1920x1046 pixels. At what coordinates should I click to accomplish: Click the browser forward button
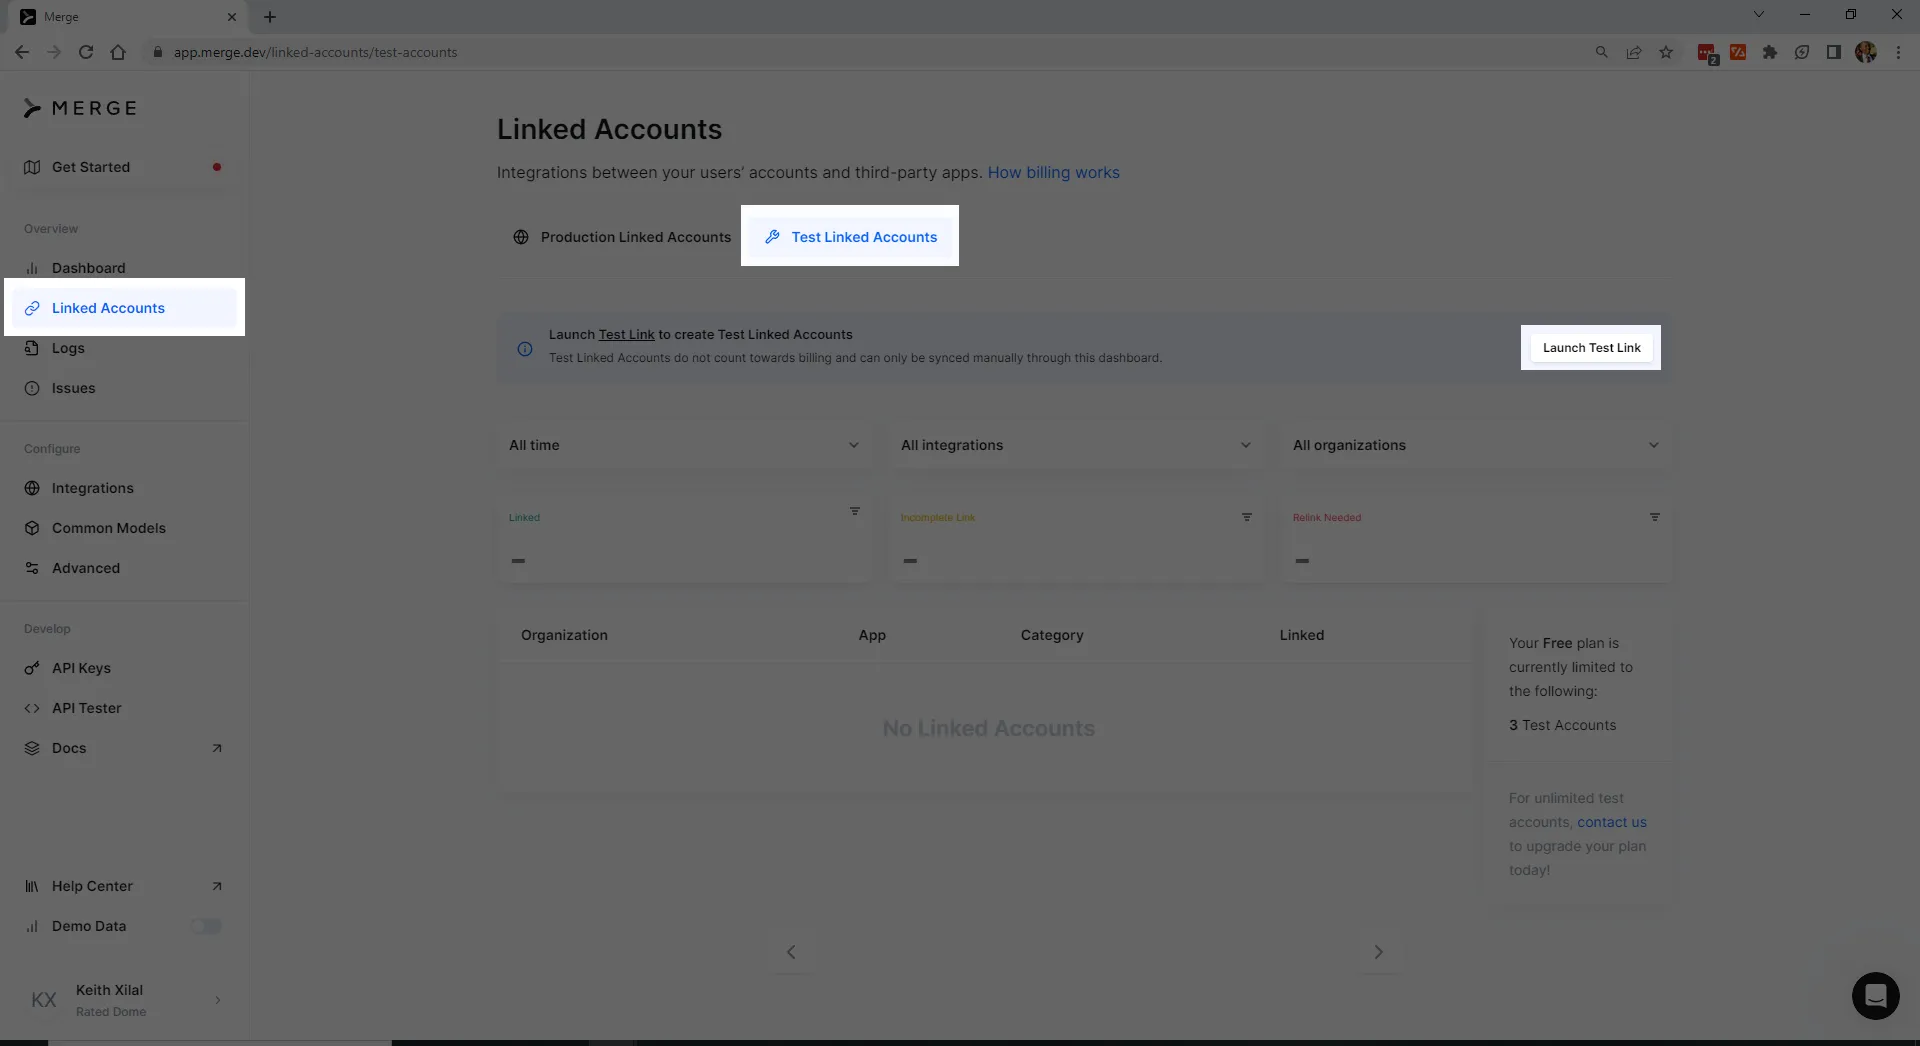pos(54,52)
